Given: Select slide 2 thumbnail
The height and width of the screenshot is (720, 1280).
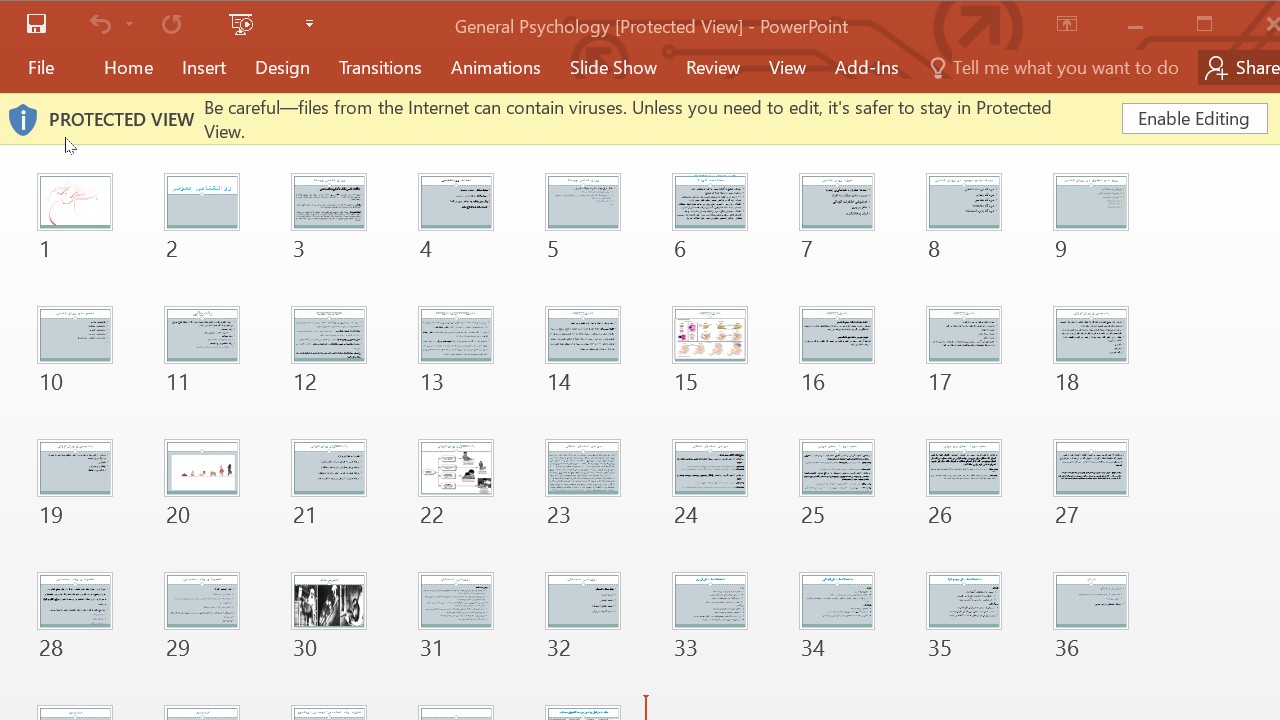Looking at the screenshot, I should point(202,202).
